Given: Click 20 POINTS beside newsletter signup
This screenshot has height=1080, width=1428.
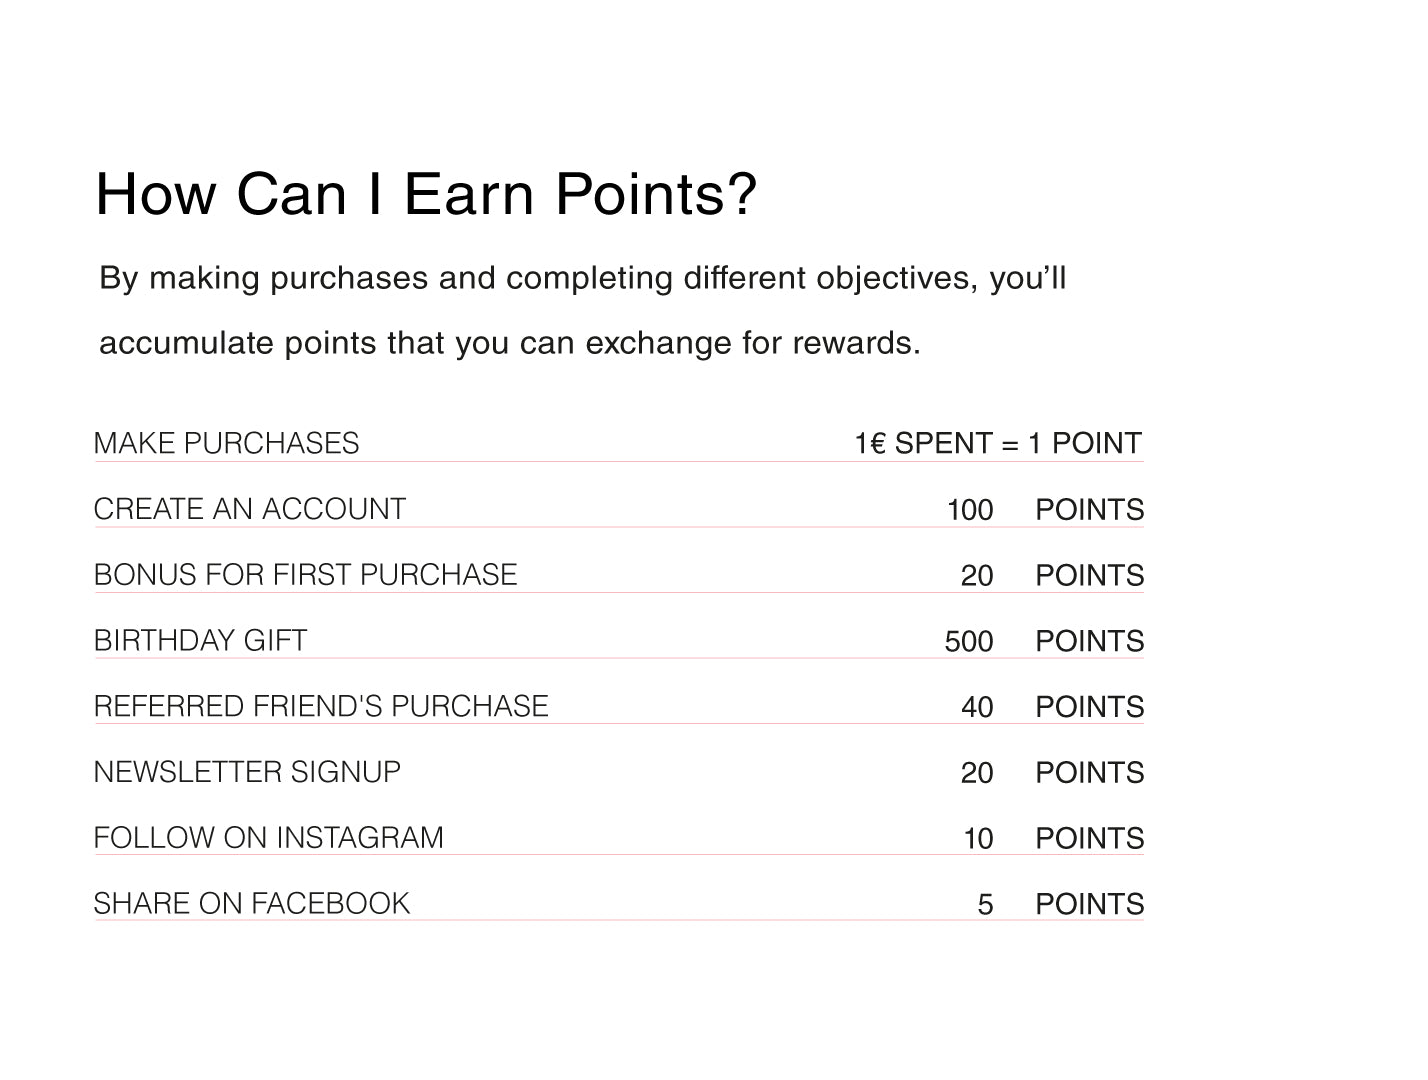Looking at the screenshot, I should (x=1052, y=773).
